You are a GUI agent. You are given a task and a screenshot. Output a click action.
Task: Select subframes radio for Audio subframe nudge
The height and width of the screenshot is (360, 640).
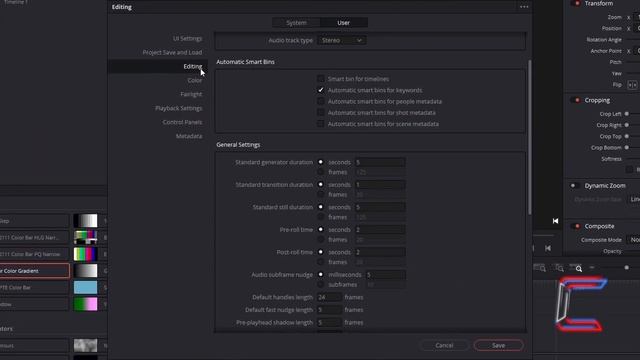point(320,284)
